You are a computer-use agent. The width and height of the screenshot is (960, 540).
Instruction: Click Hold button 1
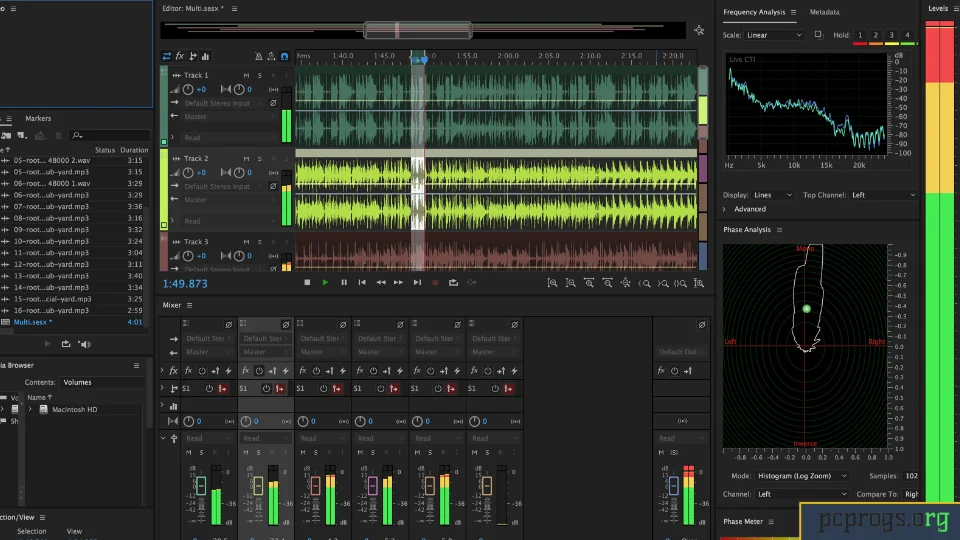[860, 35]
